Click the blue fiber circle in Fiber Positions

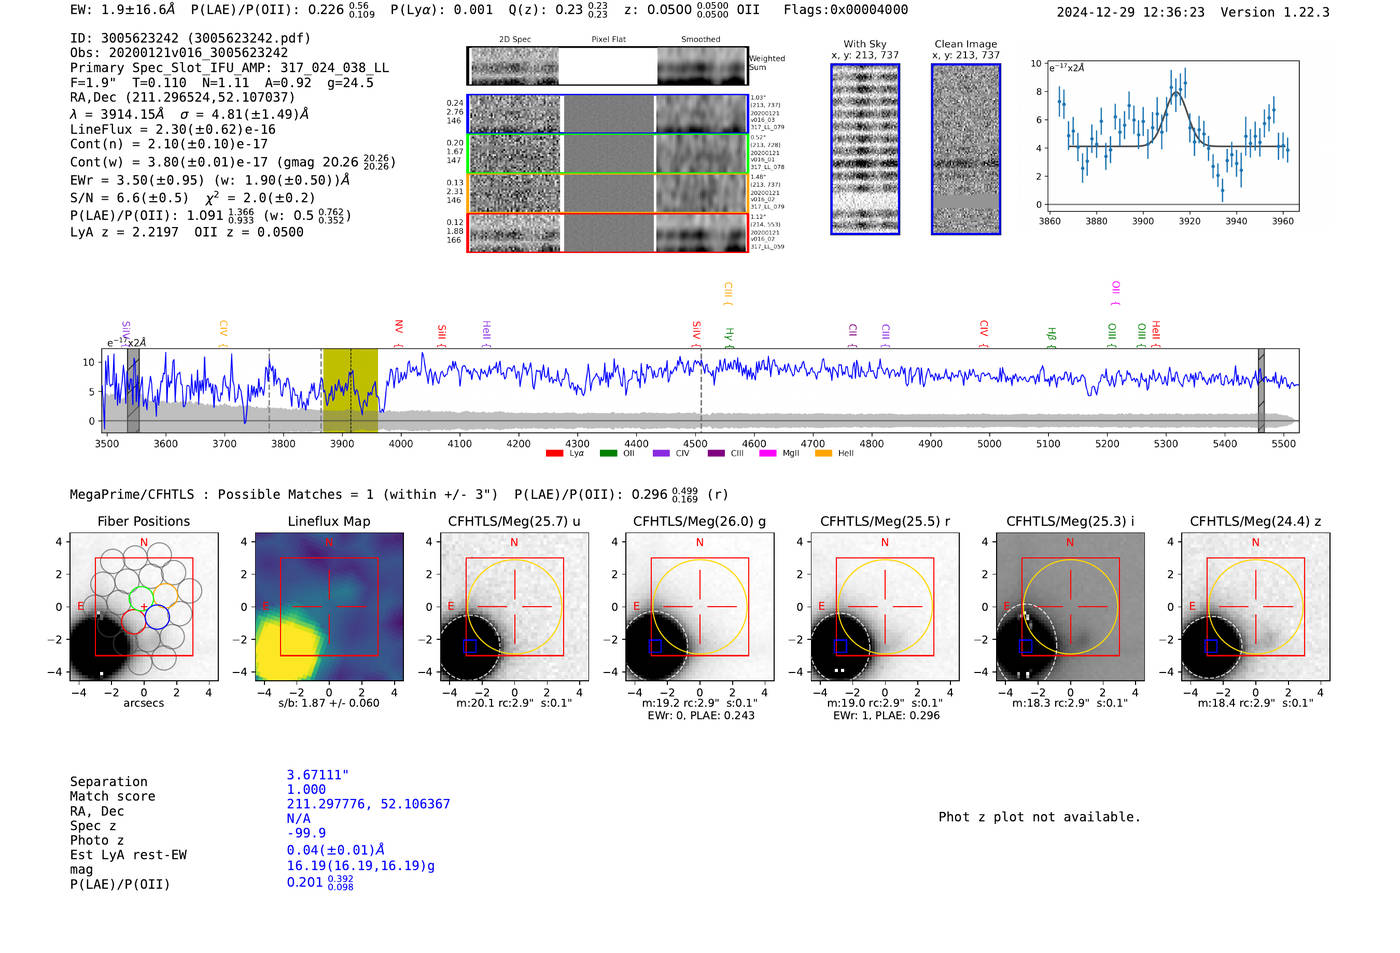(x=157, y=618)
